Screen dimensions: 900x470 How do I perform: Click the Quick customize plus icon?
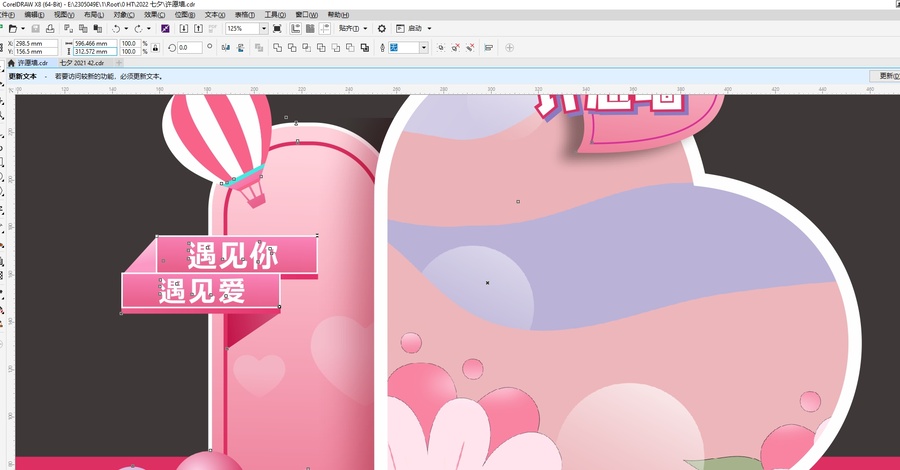(x=510, y=48)
